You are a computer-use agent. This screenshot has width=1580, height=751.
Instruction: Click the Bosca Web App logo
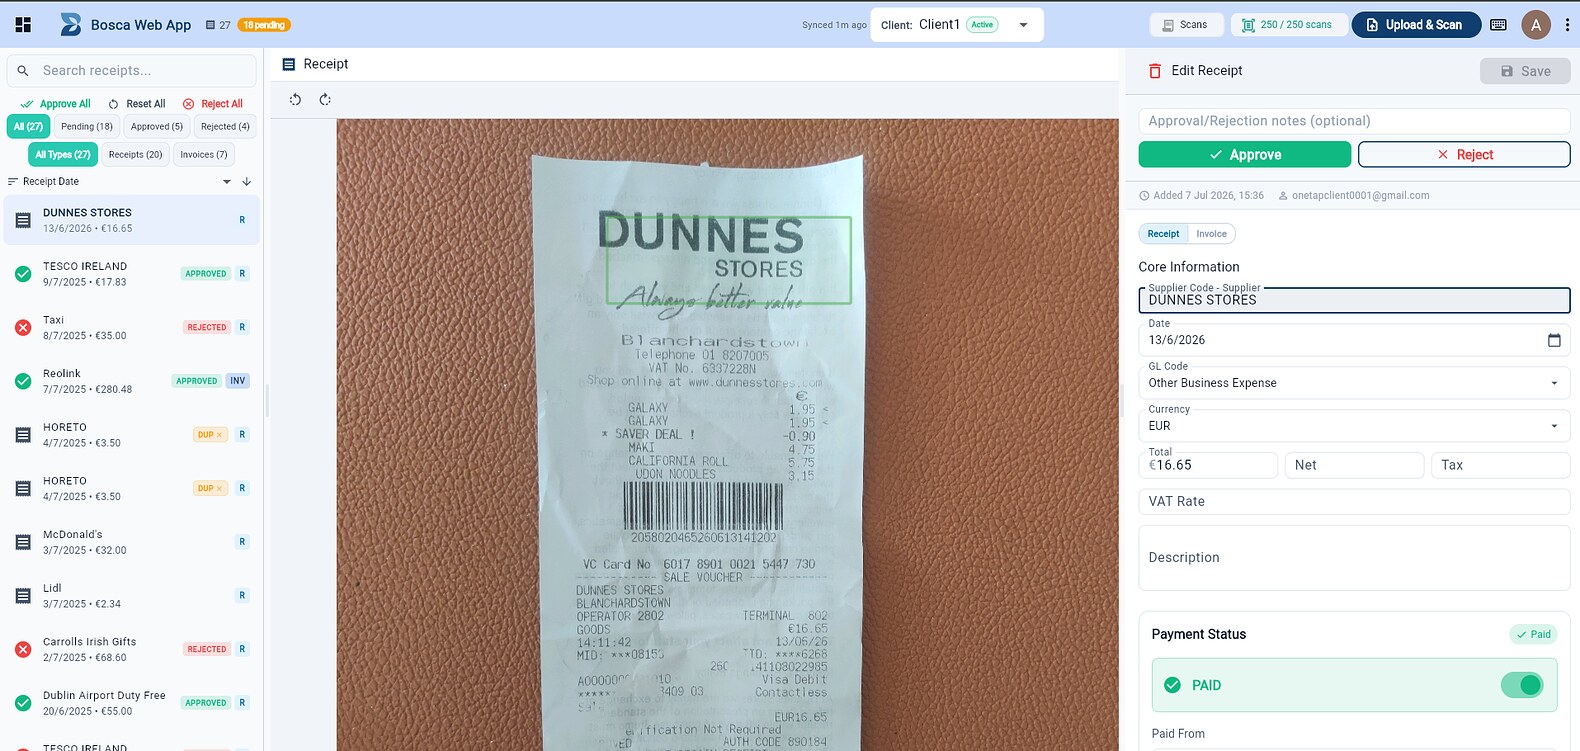pos(71,24)
